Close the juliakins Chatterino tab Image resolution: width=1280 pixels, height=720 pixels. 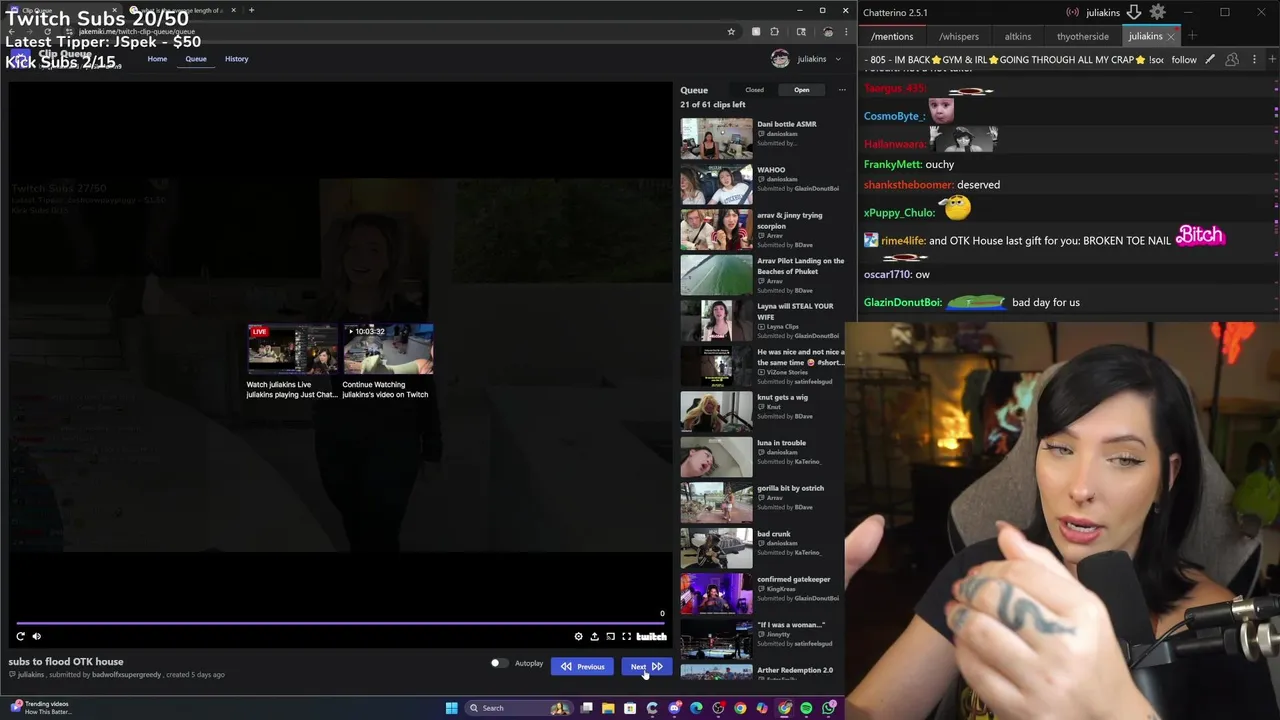(x=1171, y=36)
